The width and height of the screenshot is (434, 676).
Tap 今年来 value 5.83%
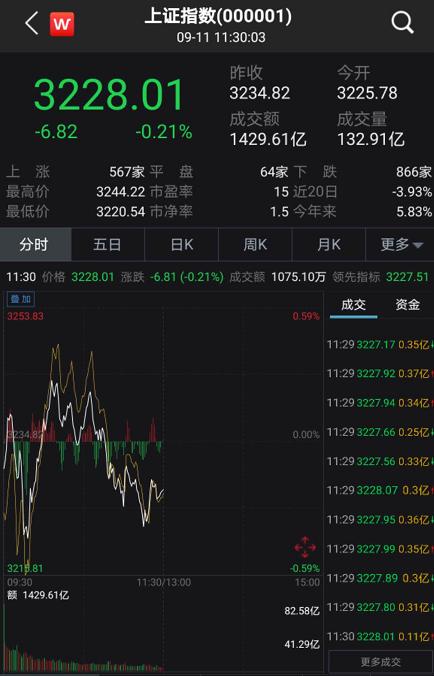415,212
